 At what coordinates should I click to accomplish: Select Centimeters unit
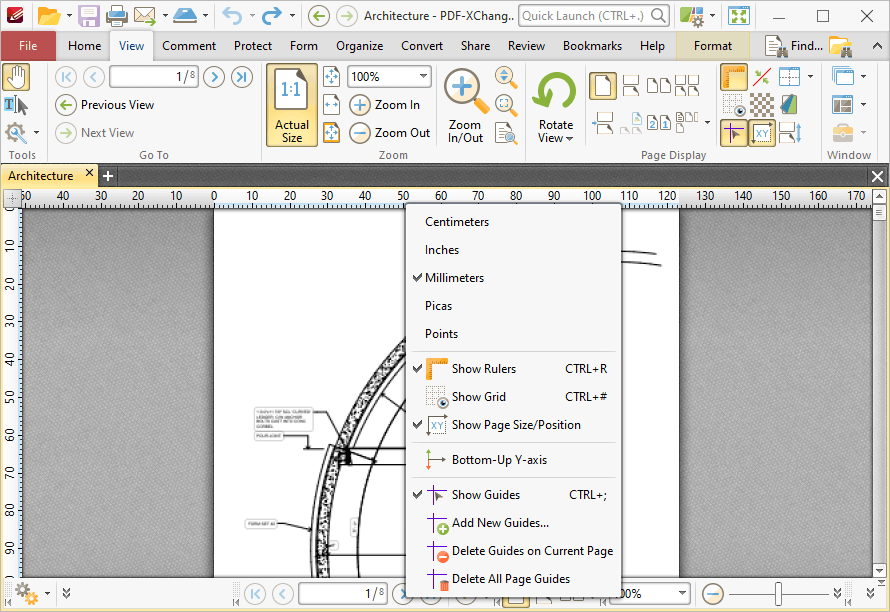click(x=514, y=222)
